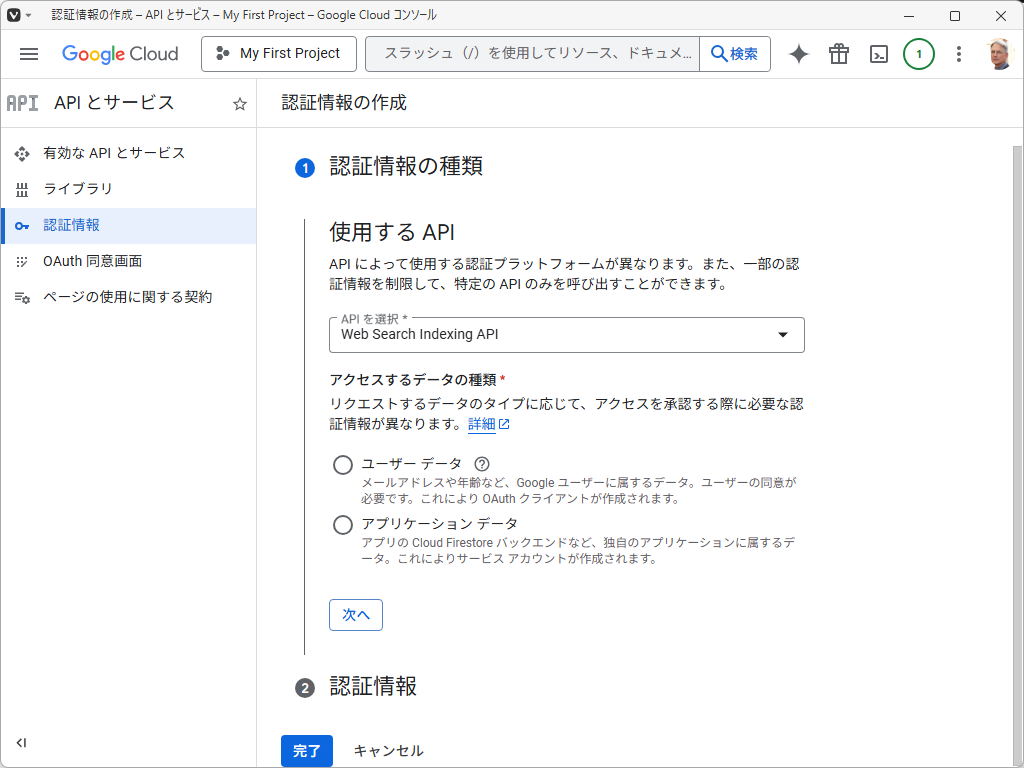Open notifications showing one pending item

pyautogui.click(x=919, y=54)
